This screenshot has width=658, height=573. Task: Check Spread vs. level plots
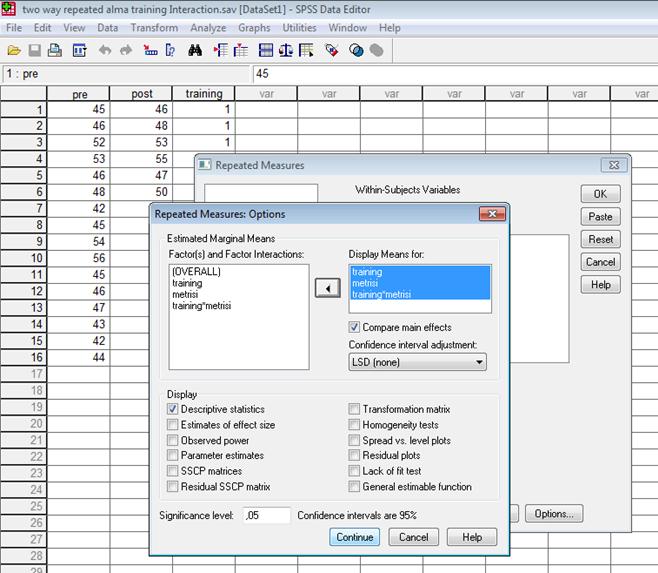354,440
